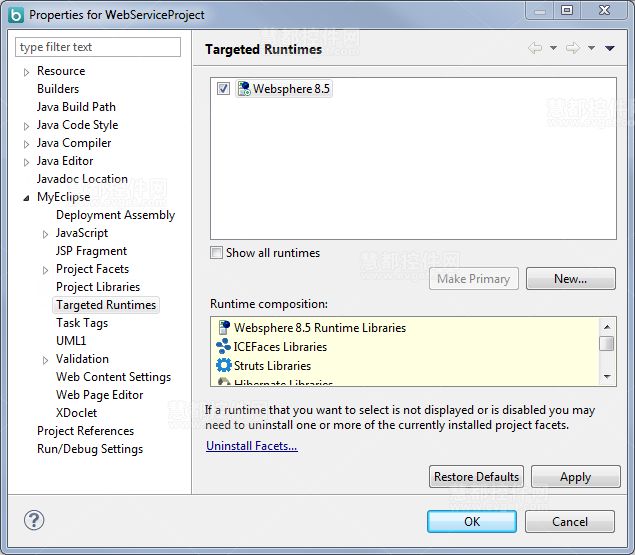Select Java Compiler label
This screenshot has width=635, height=555.
click(74, 143)
